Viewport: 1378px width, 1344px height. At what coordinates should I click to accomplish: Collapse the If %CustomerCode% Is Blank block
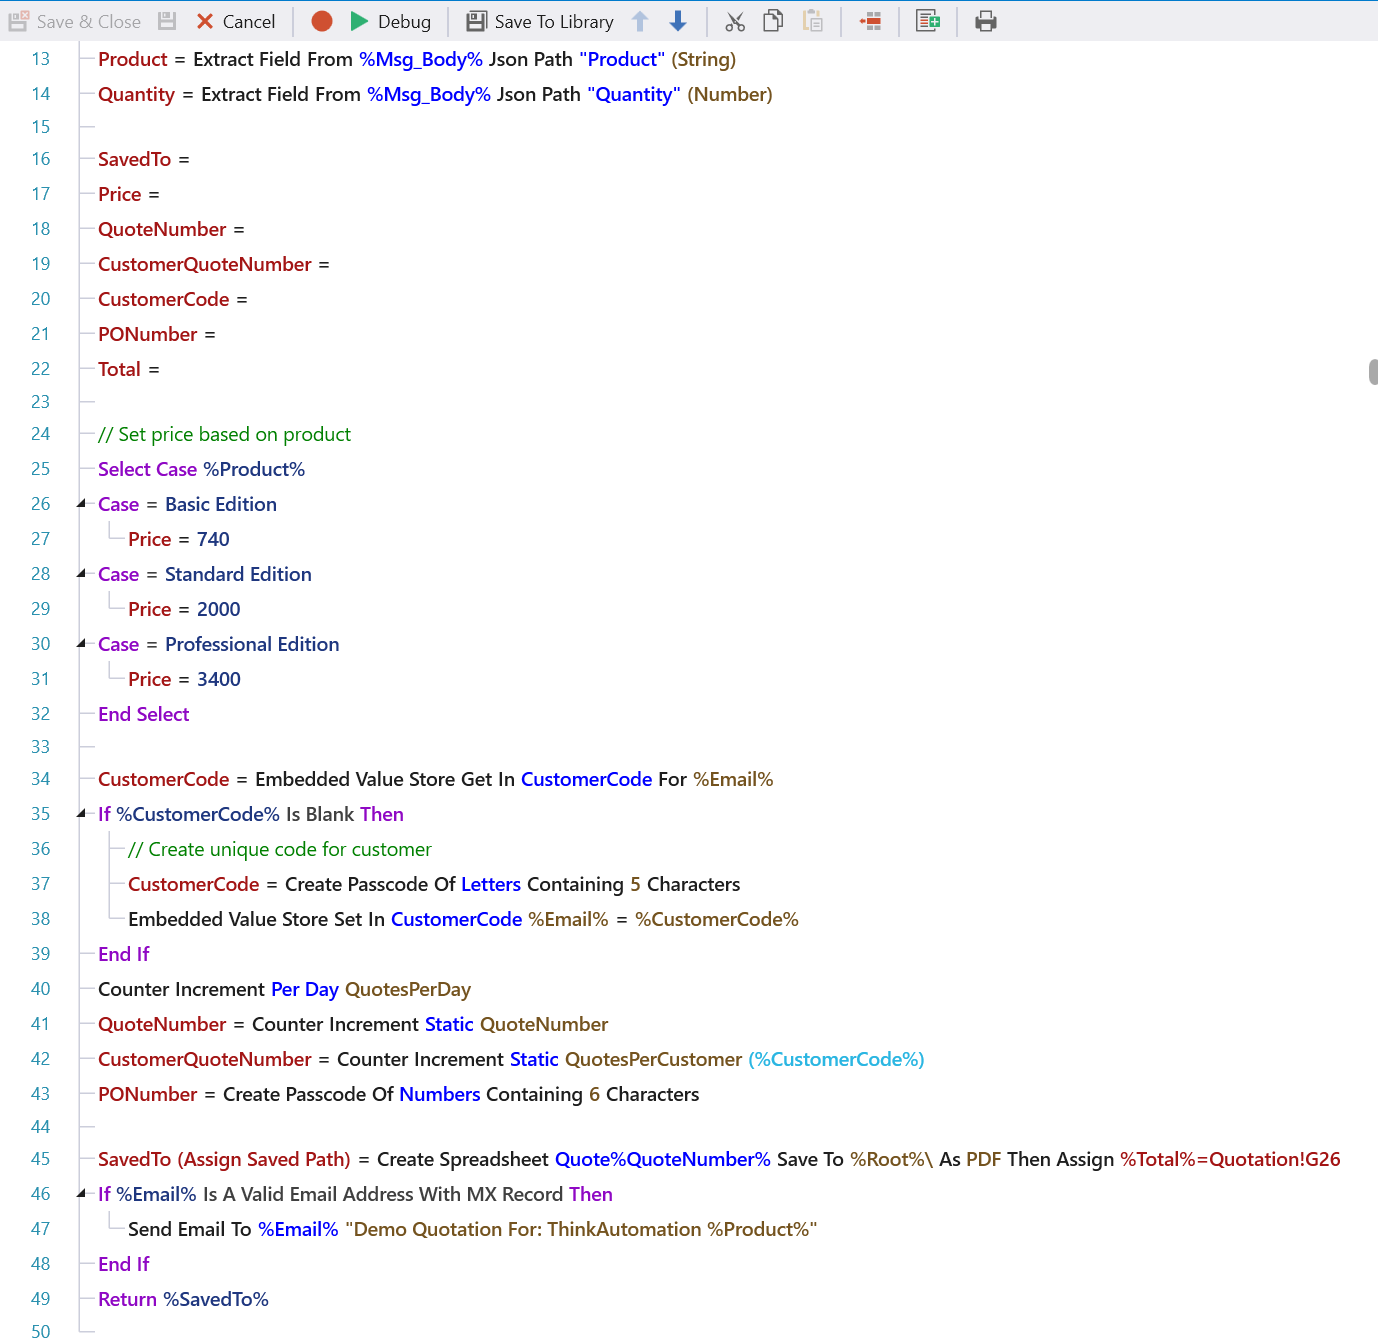(x=82, y=814)
